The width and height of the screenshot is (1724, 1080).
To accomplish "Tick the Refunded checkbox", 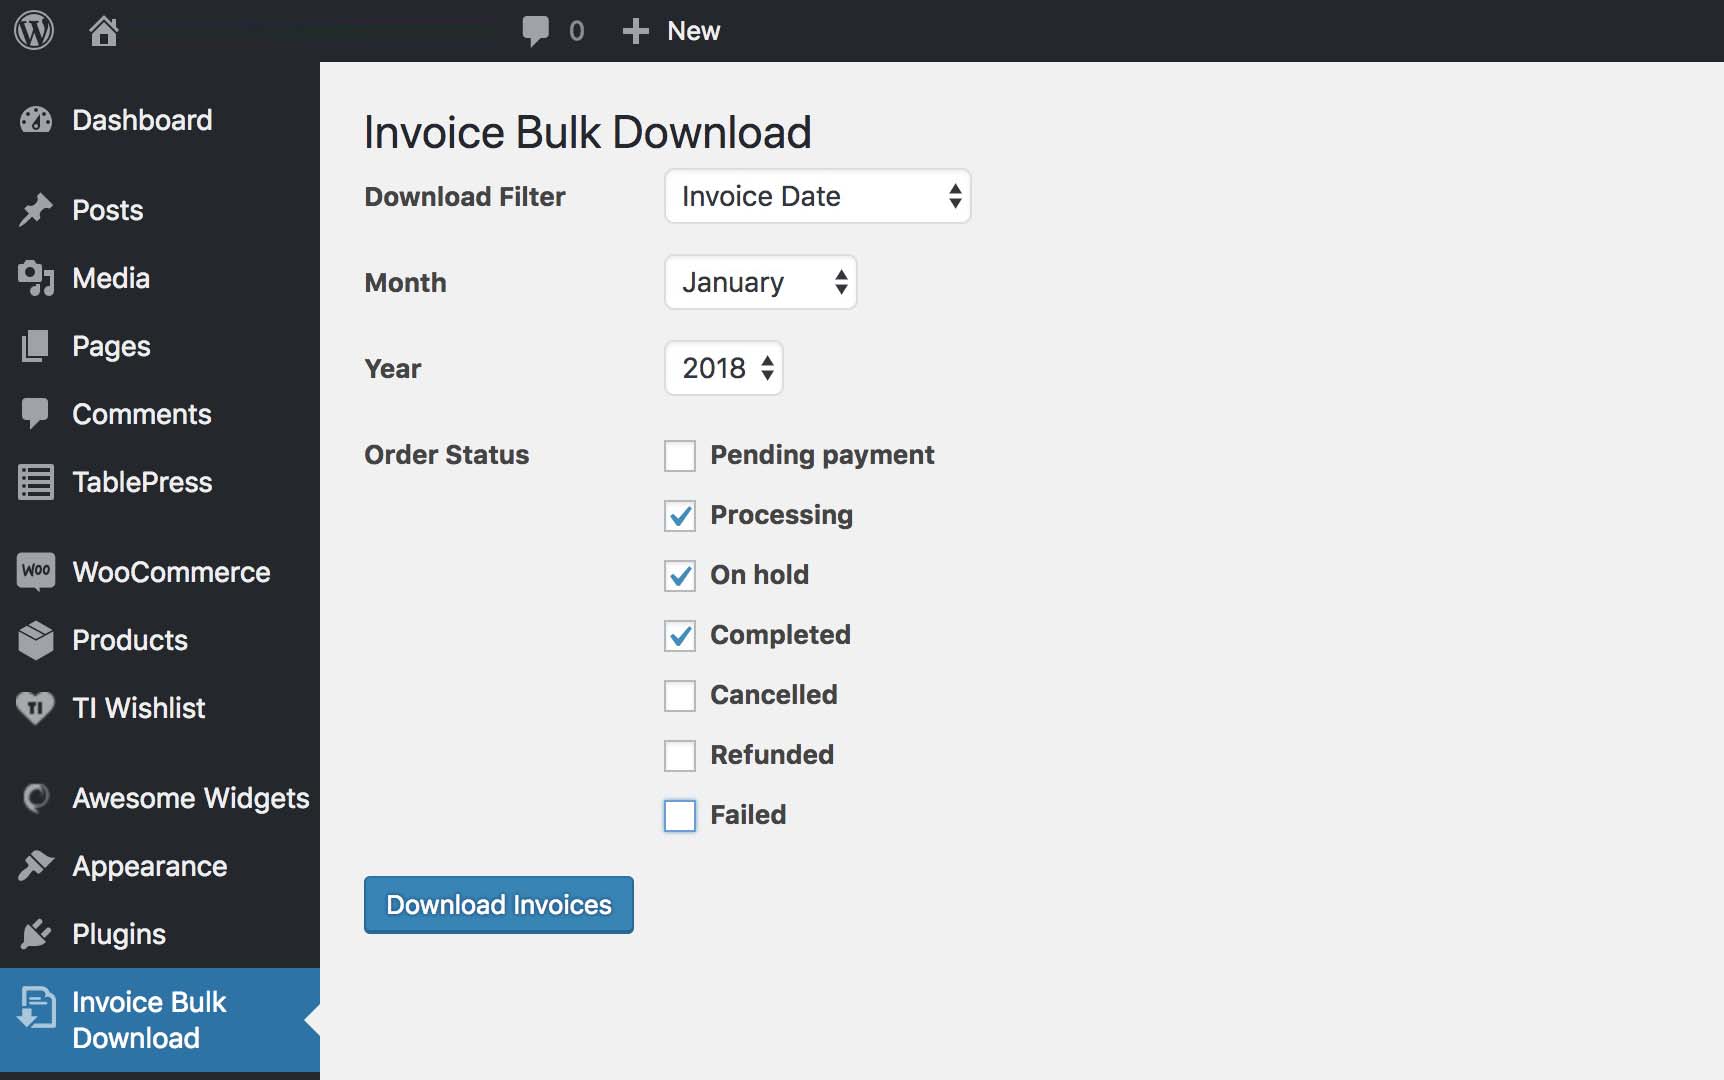I will [680, 756].
